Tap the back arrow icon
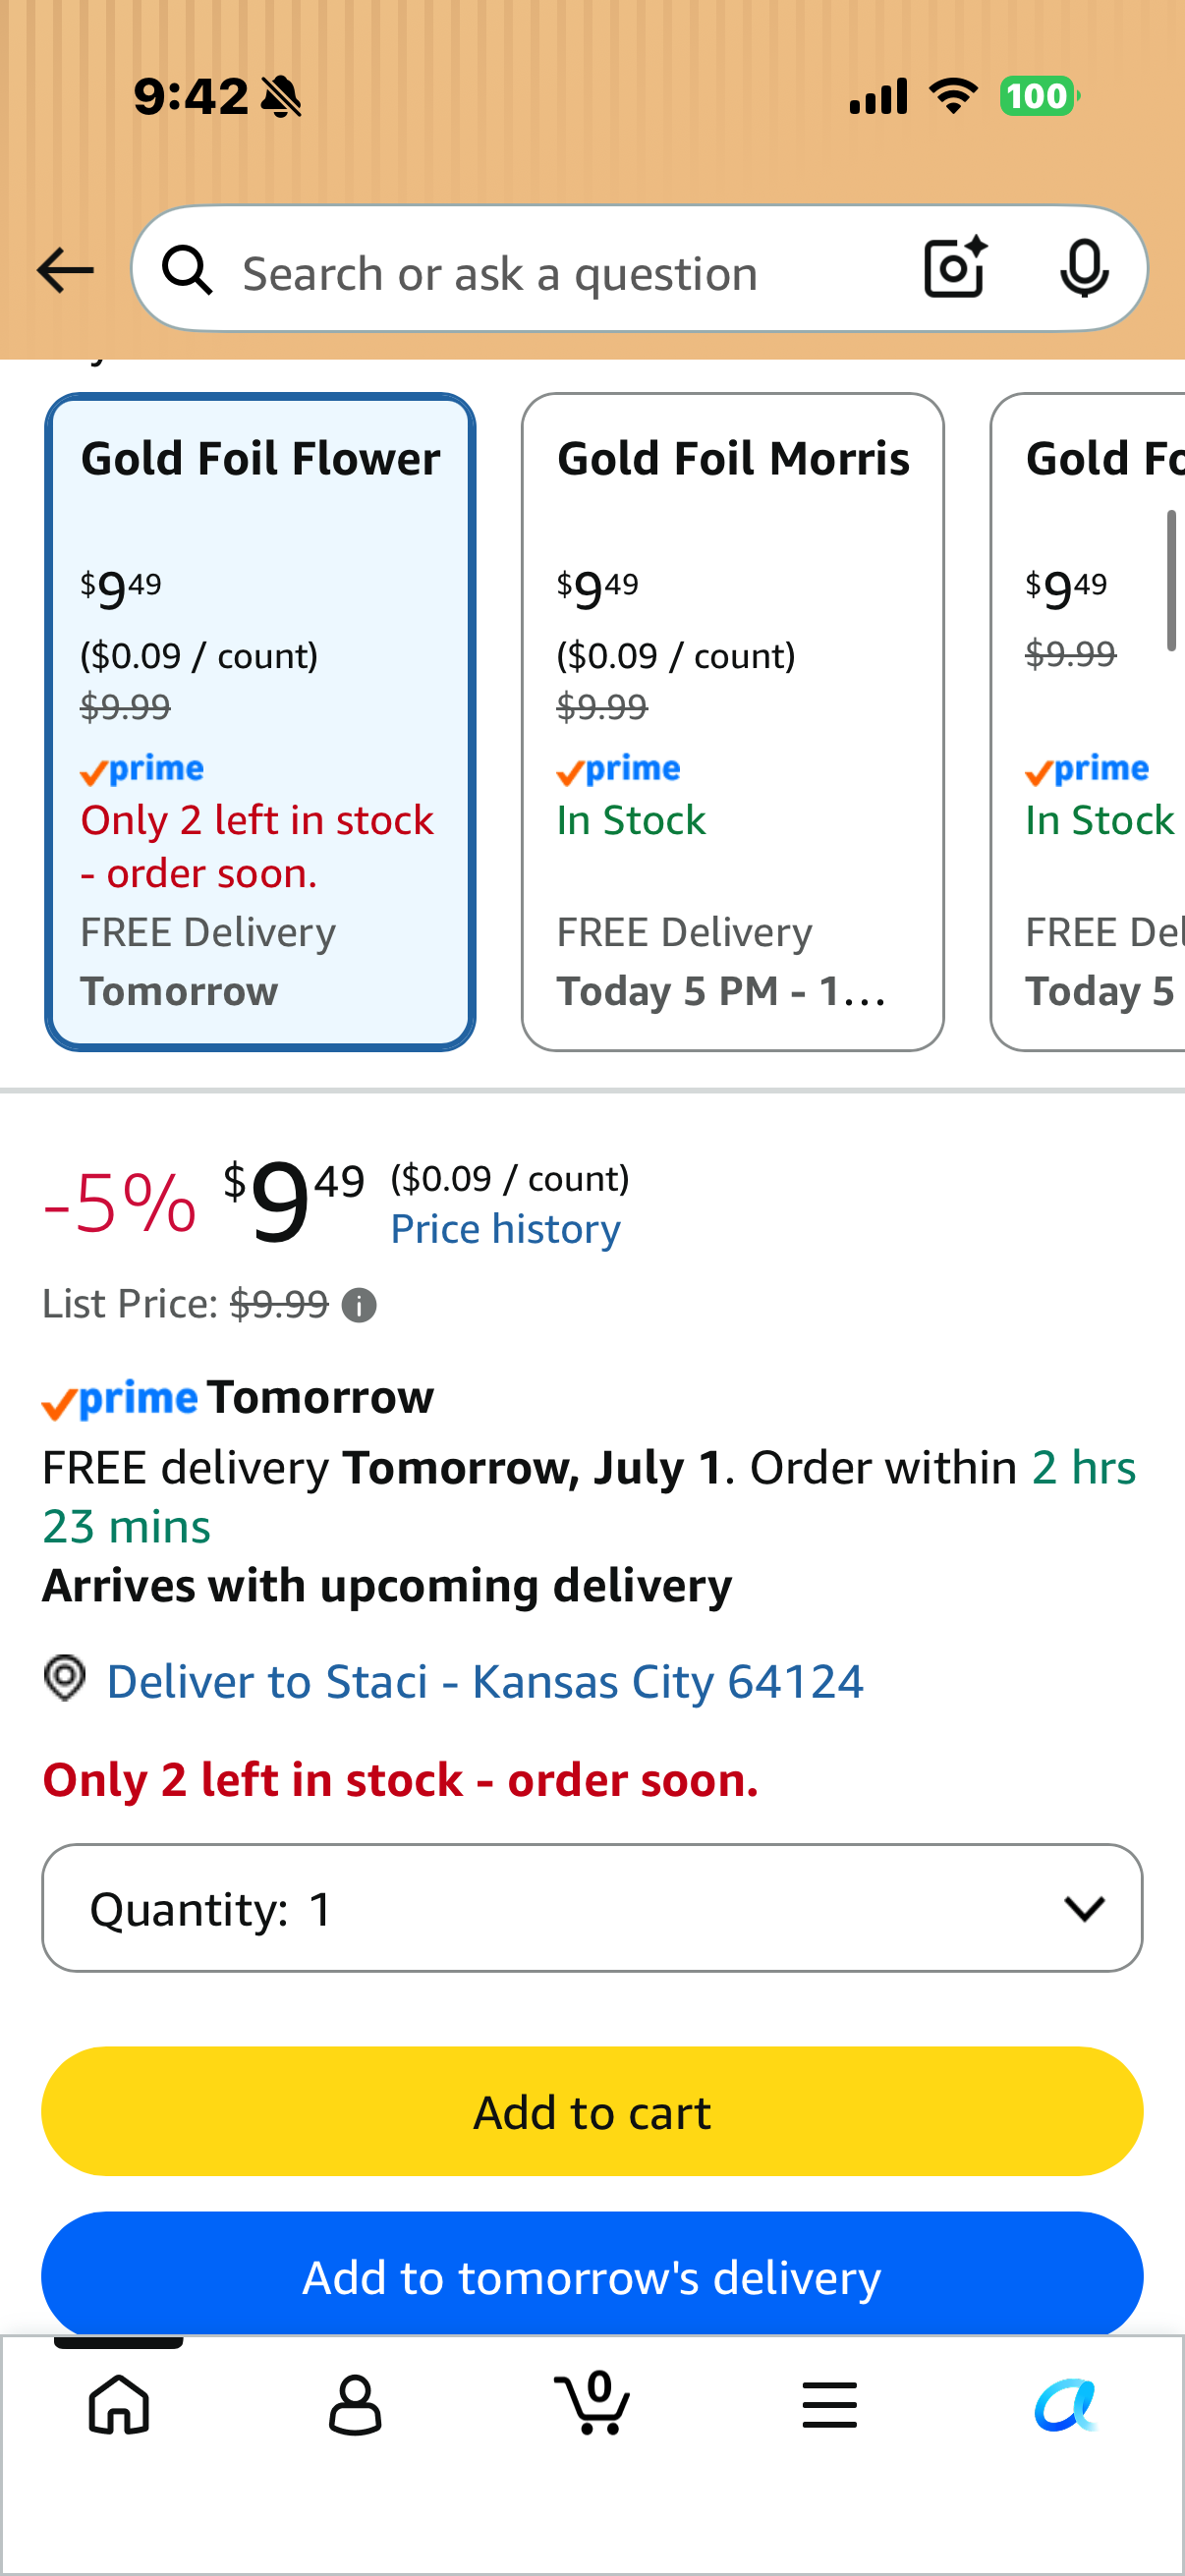 click(x=65, y=271)
